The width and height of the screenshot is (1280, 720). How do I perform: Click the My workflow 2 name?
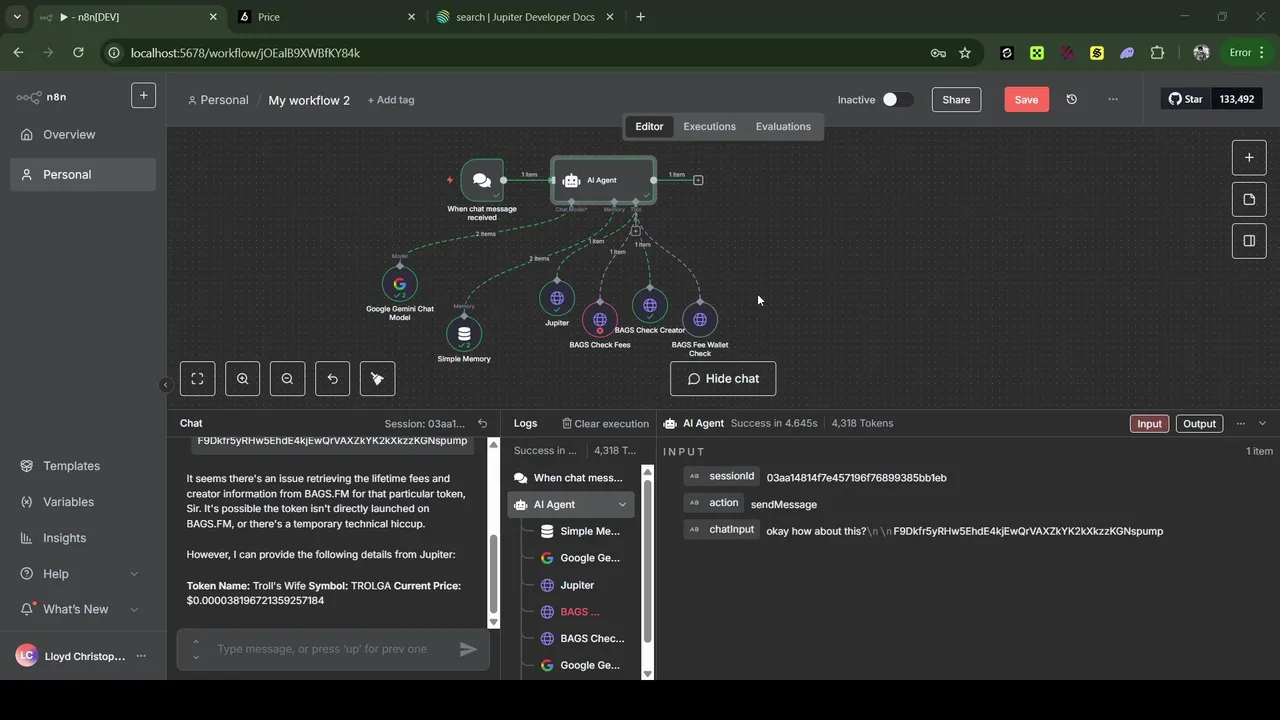point(309,100)
